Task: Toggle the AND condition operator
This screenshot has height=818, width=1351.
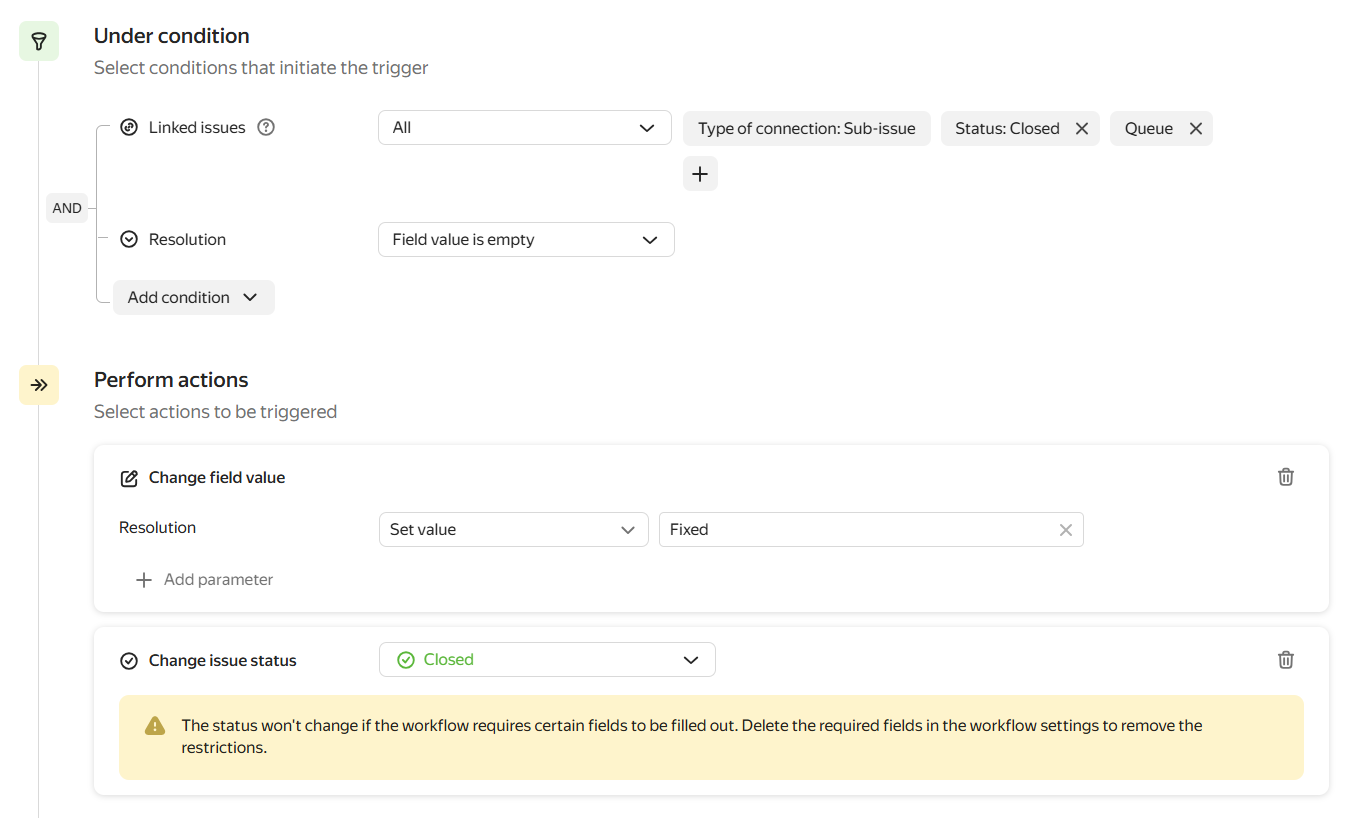Action: (67, 208)
